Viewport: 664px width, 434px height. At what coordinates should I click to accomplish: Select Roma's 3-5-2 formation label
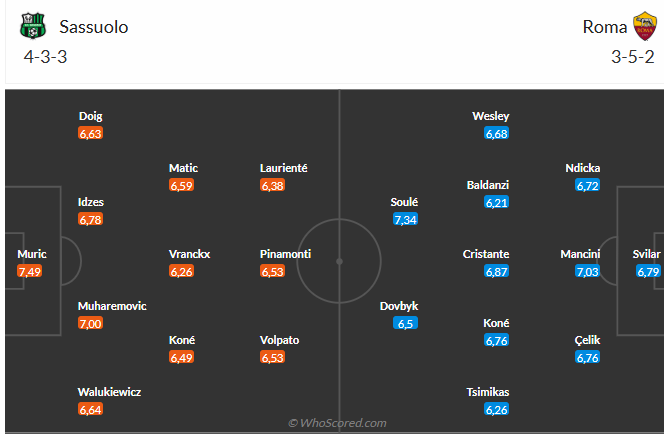click(631, 55)
